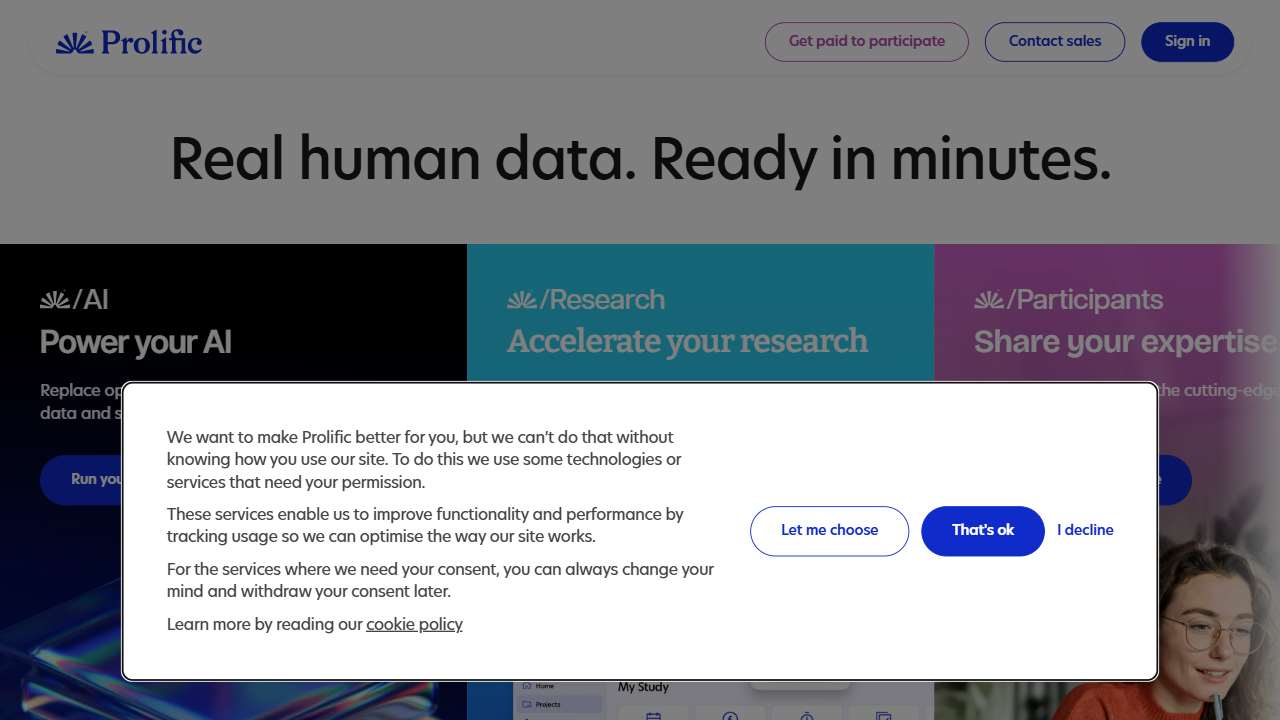Click the Prolific /Participants logo icon
Image resolution: width=1280 pixels, height=720 pixels.
989,299
